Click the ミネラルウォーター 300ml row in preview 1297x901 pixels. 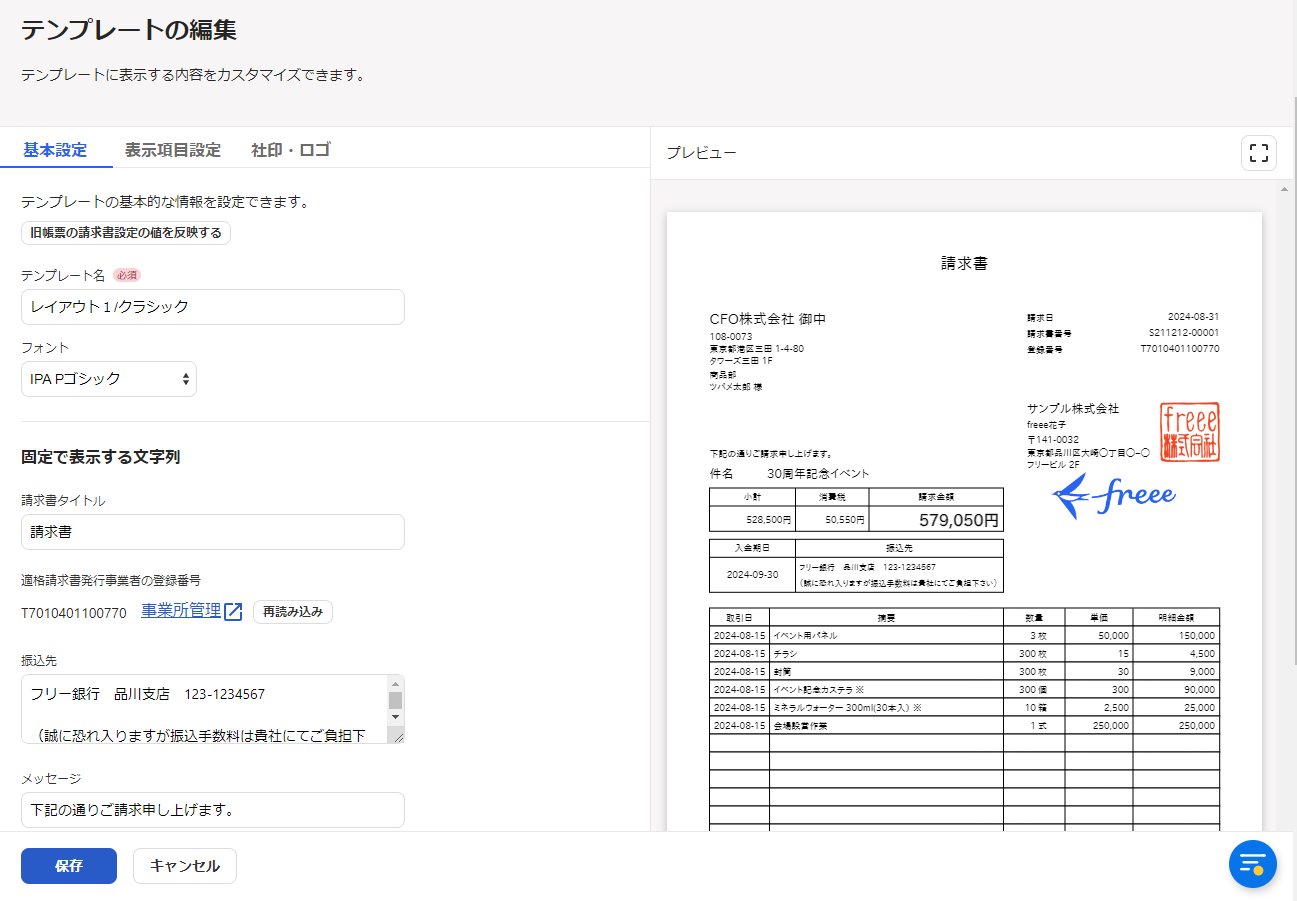[x=964, y=707]
